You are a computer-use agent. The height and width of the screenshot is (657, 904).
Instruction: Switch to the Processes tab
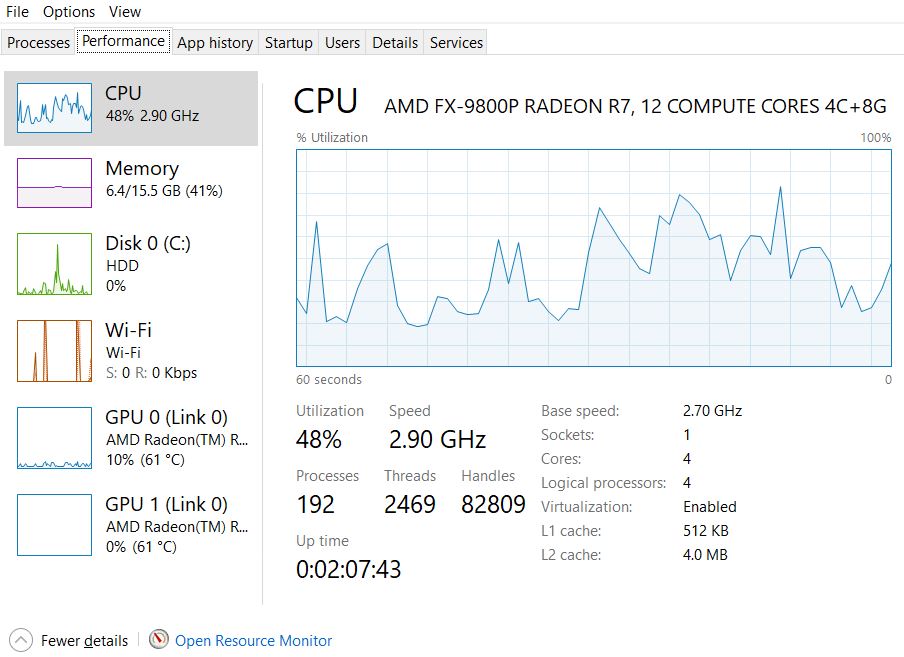tap(38, 43)
